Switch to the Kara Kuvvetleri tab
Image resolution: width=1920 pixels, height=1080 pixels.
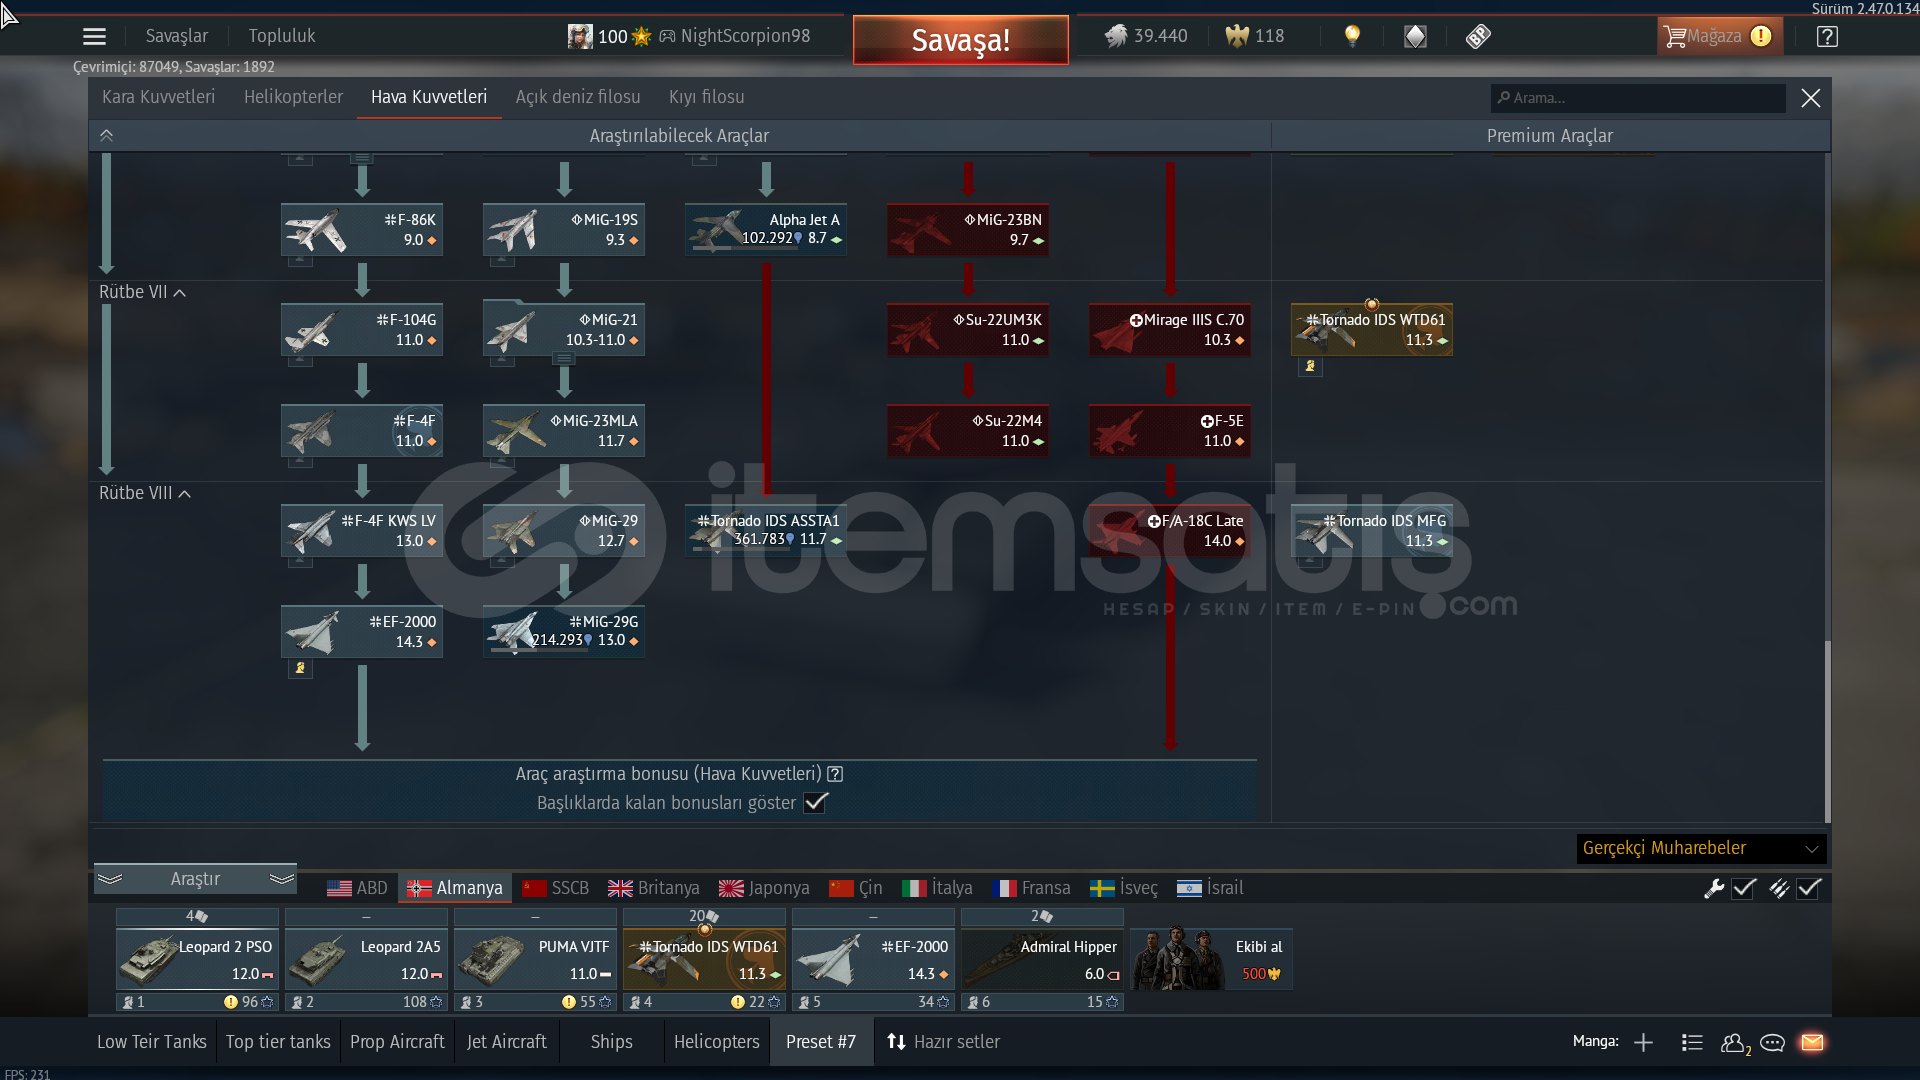tap(158, 97)
